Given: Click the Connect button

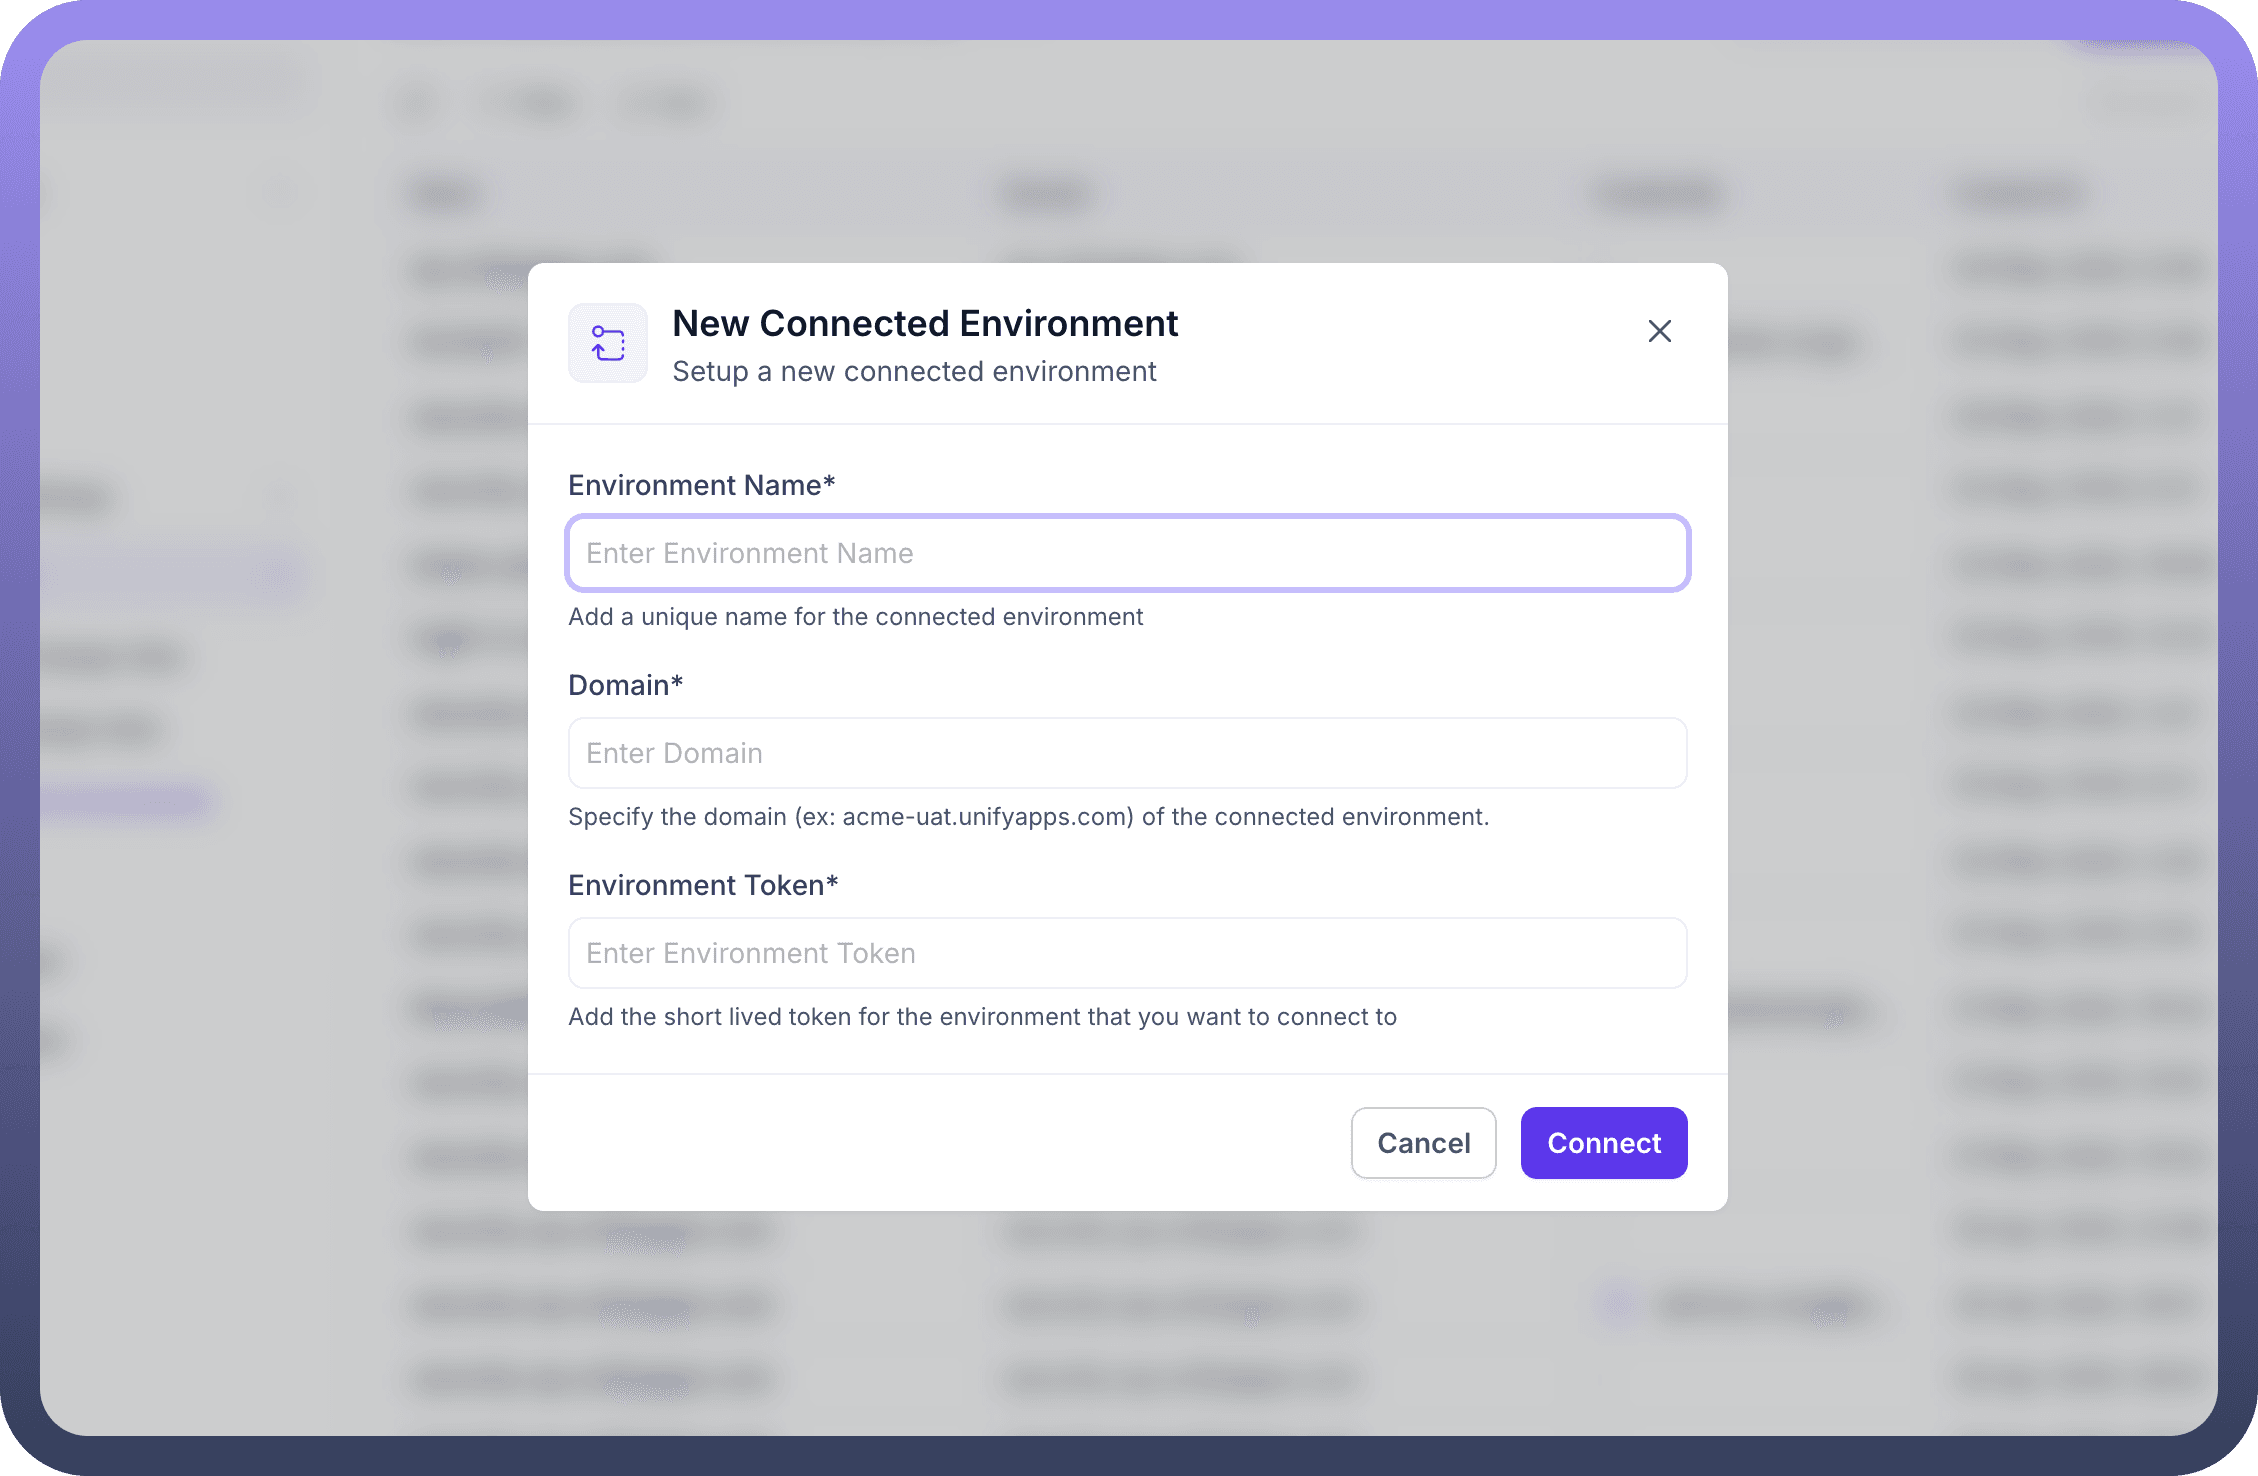Looking at the screenshot, I should coord(1604,1143).
